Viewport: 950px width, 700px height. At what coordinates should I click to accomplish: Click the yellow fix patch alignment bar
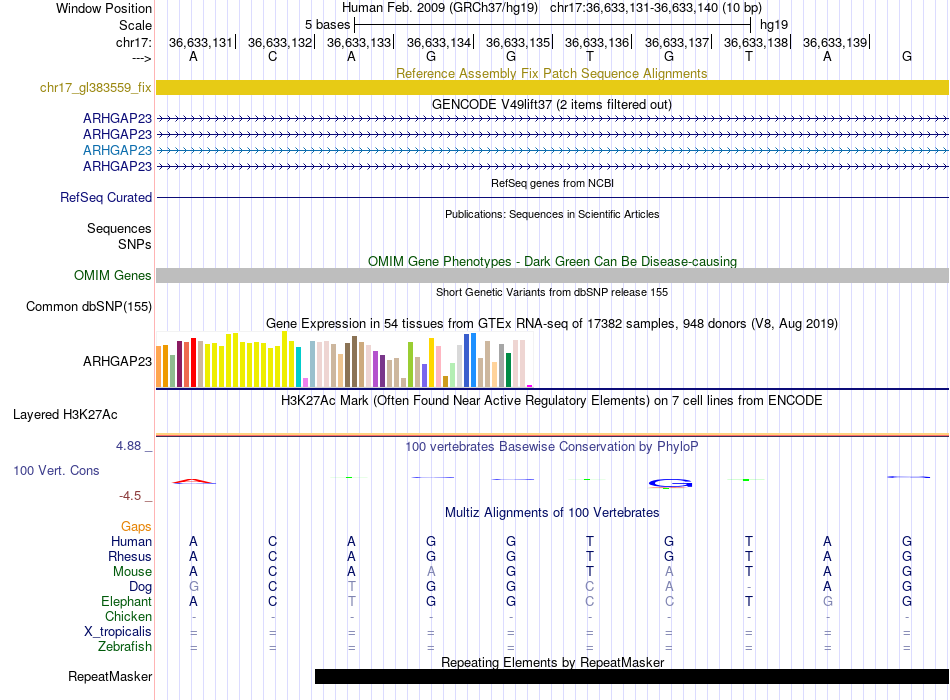(x=552, y=87)
